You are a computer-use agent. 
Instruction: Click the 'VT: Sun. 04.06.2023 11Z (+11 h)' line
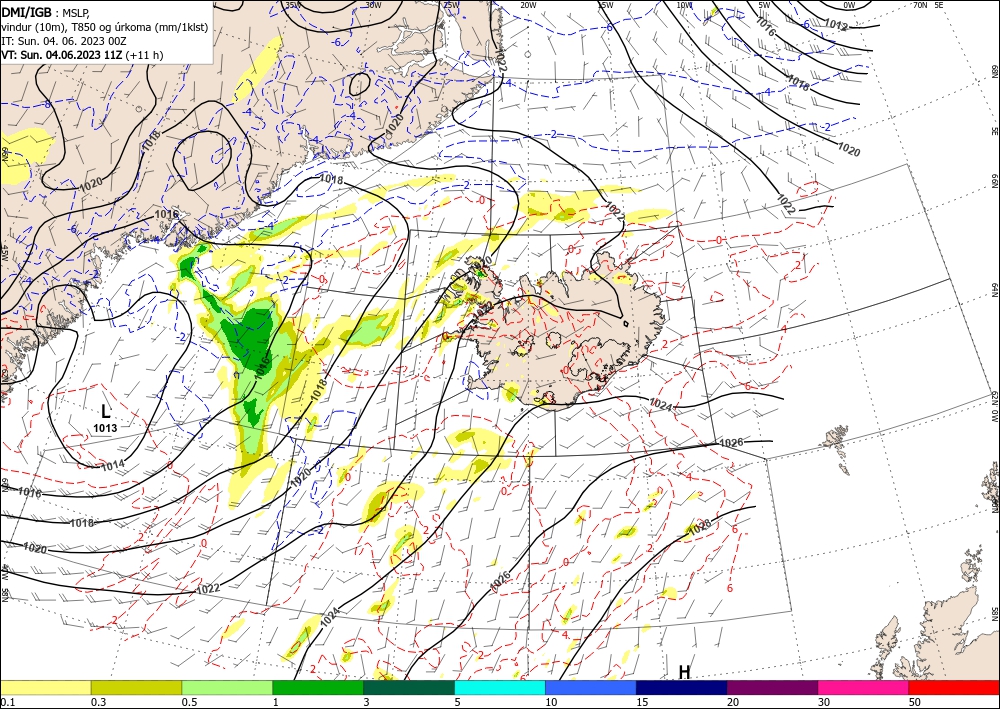click(x=82, y=55)
